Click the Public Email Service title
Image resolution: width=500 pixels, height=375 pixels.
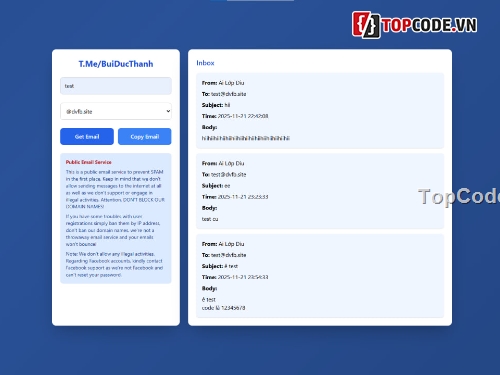(x=89, y=162)
